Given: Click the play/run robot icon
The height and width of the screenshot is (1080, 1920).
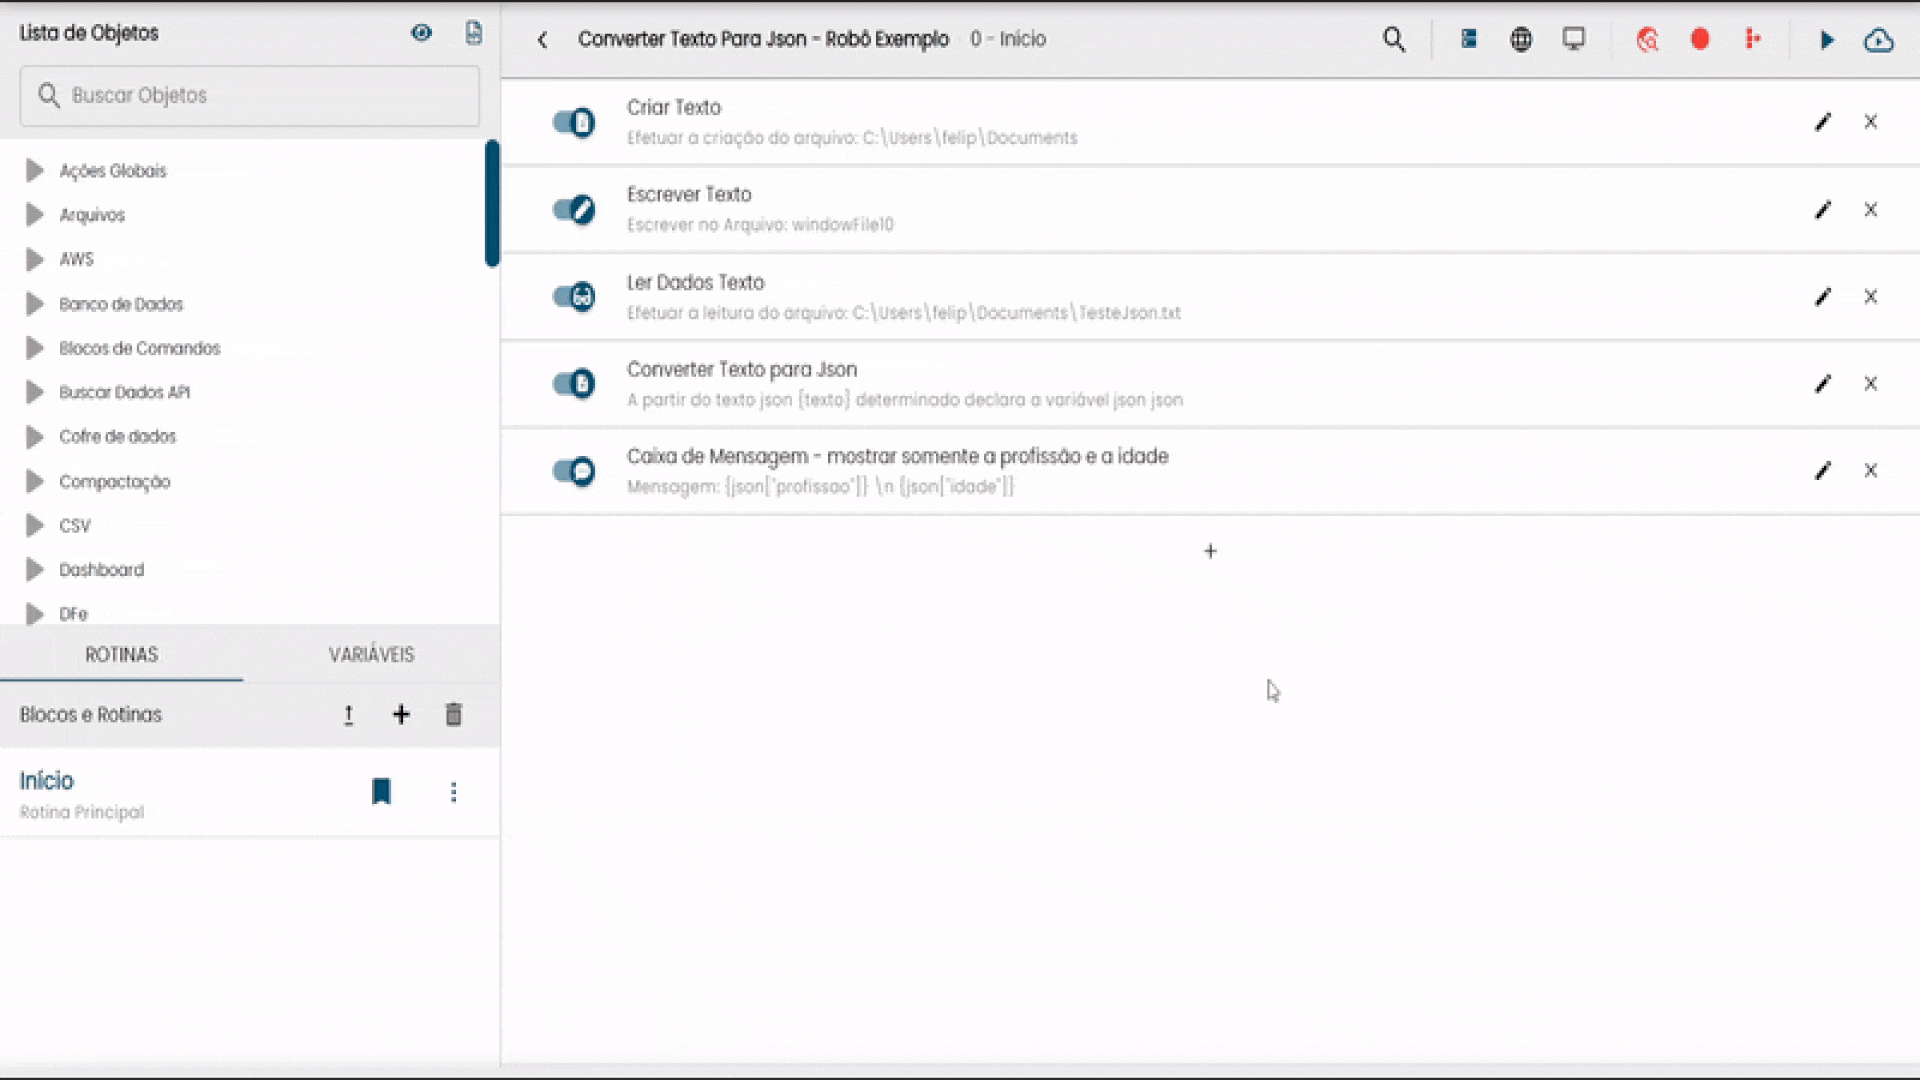Looking at the screenshot, I should pos(1826,40).
